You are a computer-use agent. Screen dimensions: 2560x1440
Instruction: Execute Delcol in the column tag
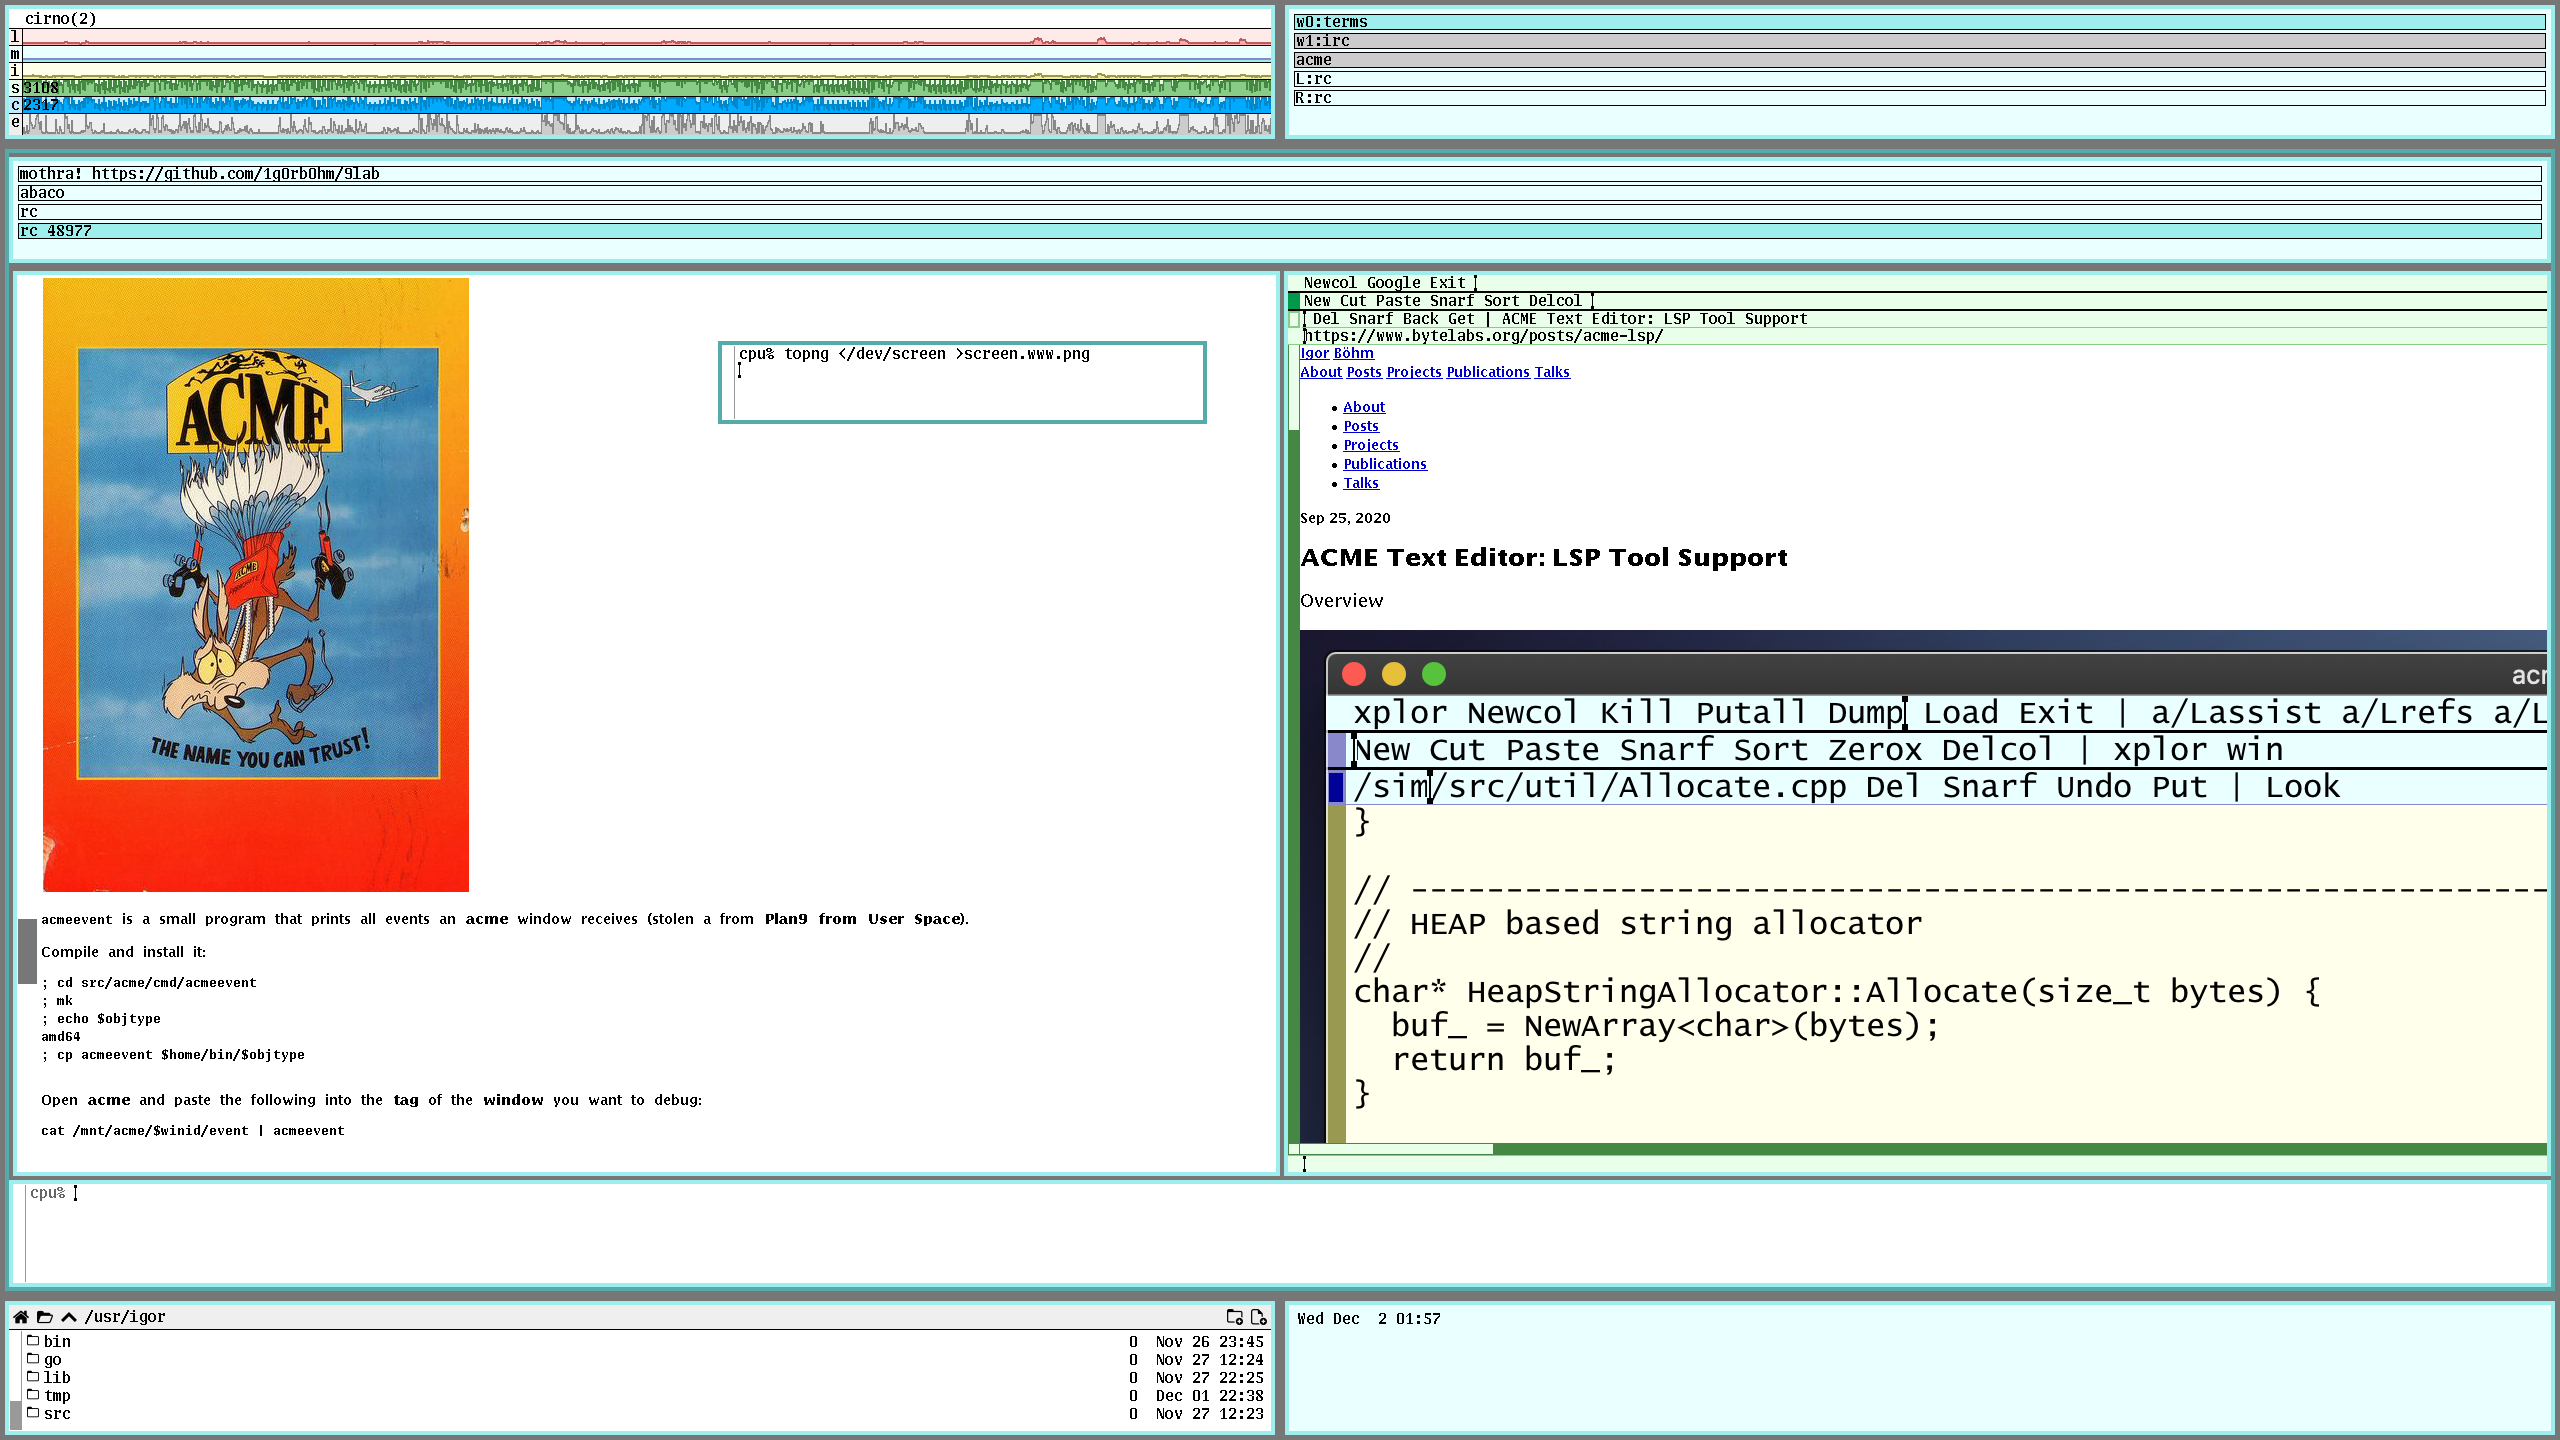[x=1555, y=301]
